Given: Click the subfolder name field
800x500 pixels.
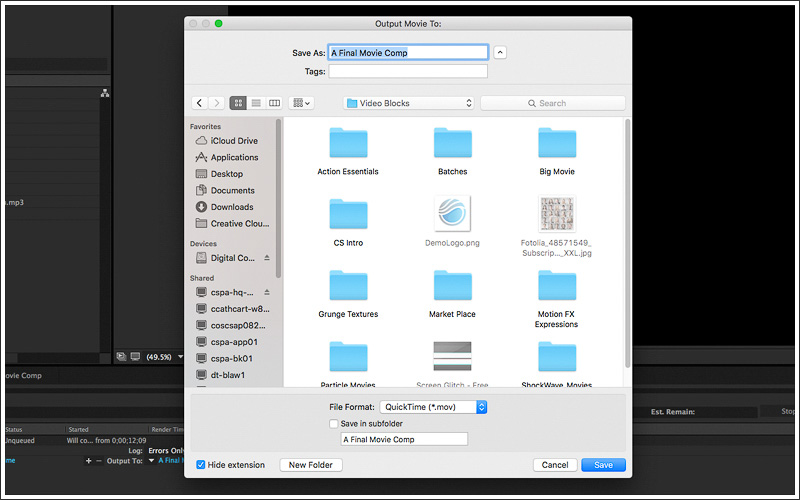Looking at the screenshot, I should [404, 439].
